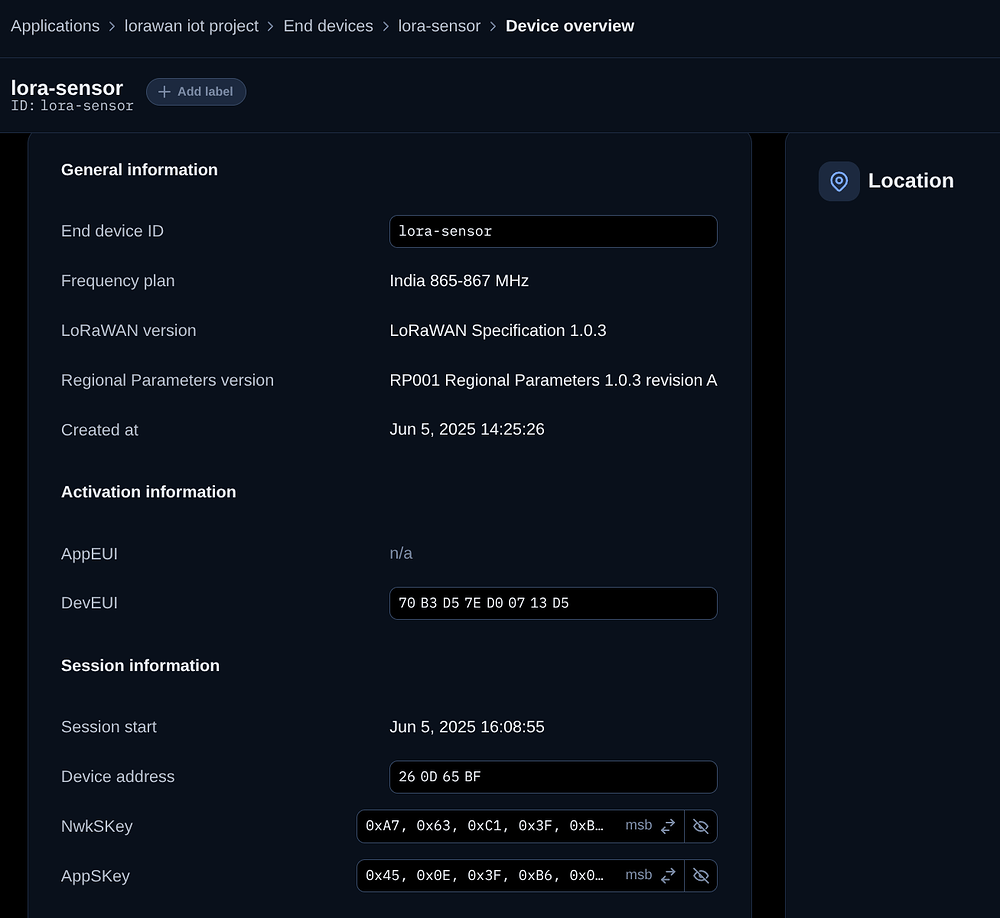Click 'ID: lora-sensor' under device title

(x=72, y=106)
